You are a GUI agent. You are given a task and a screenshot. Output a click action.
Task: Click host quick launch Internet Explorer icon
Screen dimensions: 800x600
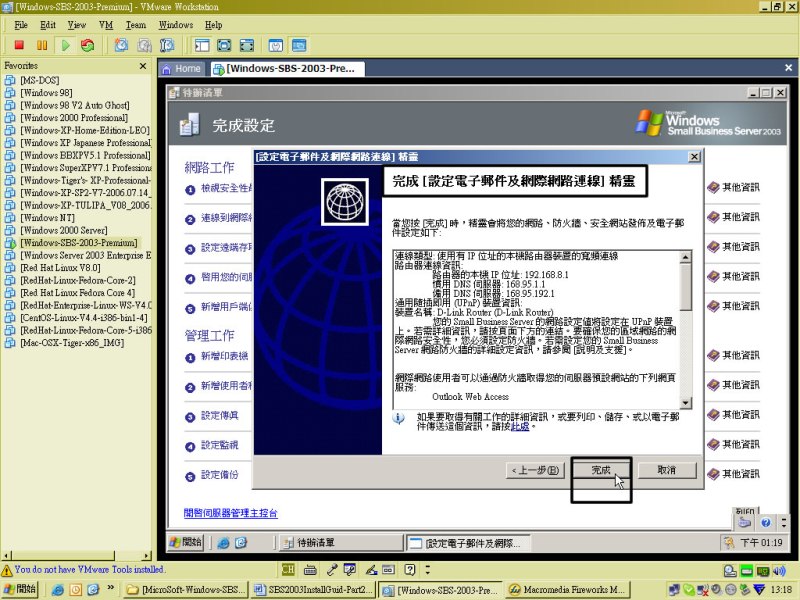click(x=58, y=590)
